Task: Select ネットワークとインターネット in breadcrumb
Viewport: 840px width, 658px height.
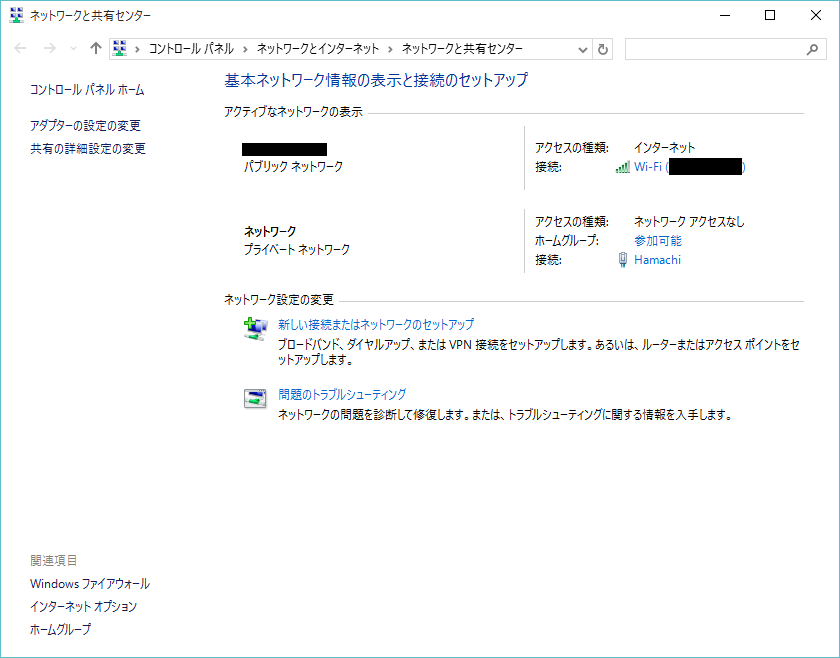Action: click(317, 48)
